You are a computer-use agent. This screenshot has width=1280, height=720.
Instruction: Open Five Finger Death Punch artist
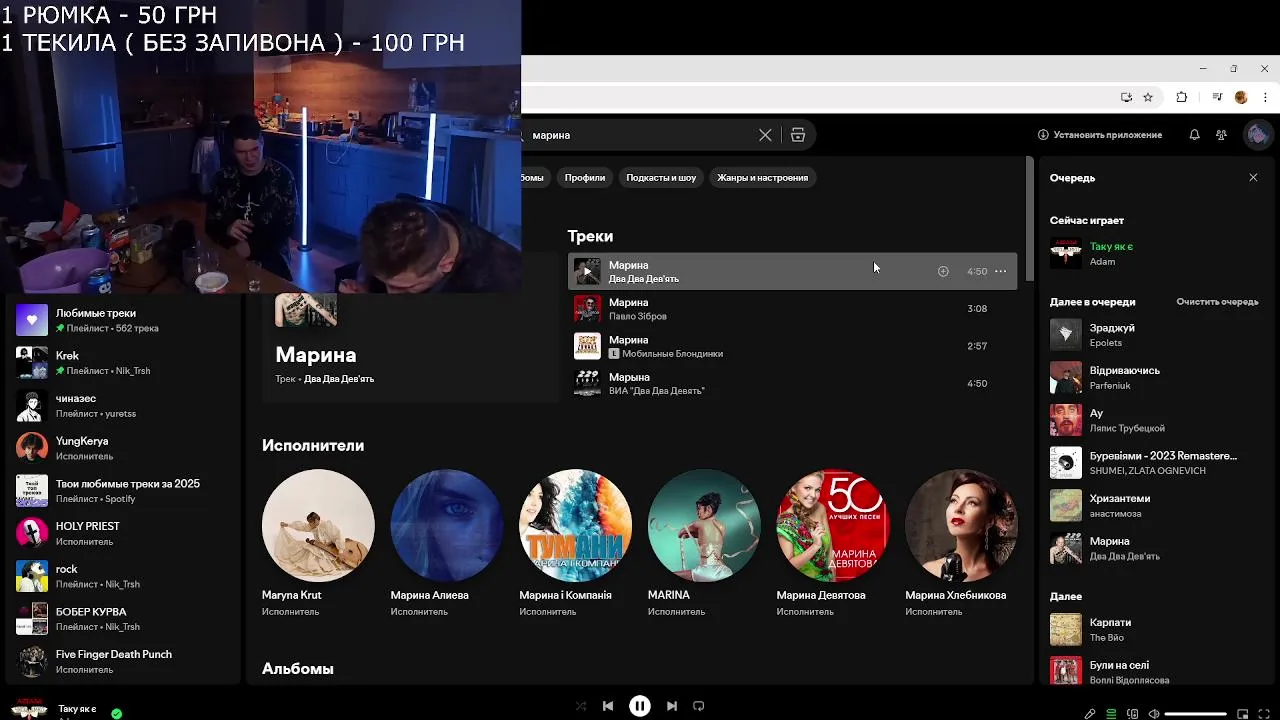(123, 661)
